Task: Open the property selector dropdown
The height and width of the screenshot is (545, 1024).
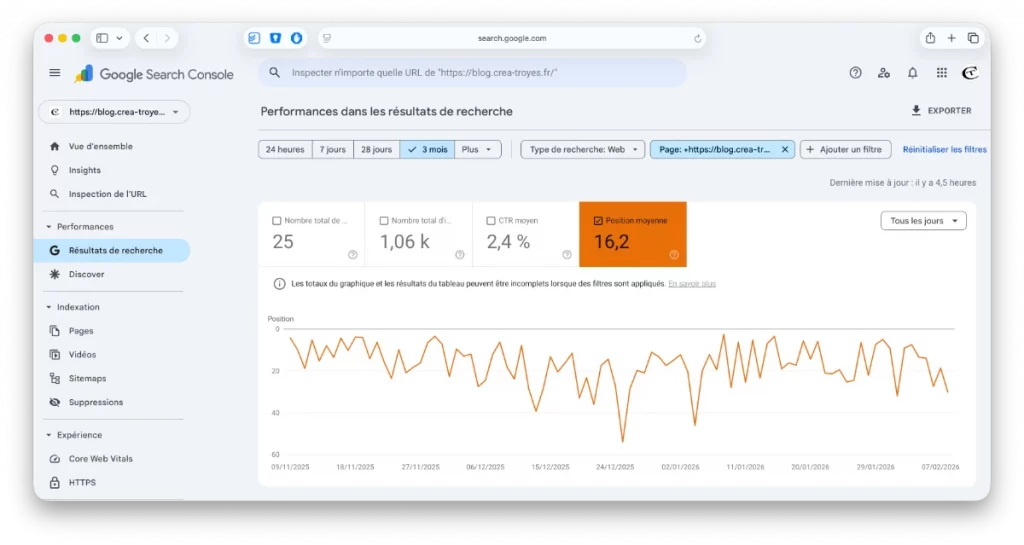Action: [114, 112]
